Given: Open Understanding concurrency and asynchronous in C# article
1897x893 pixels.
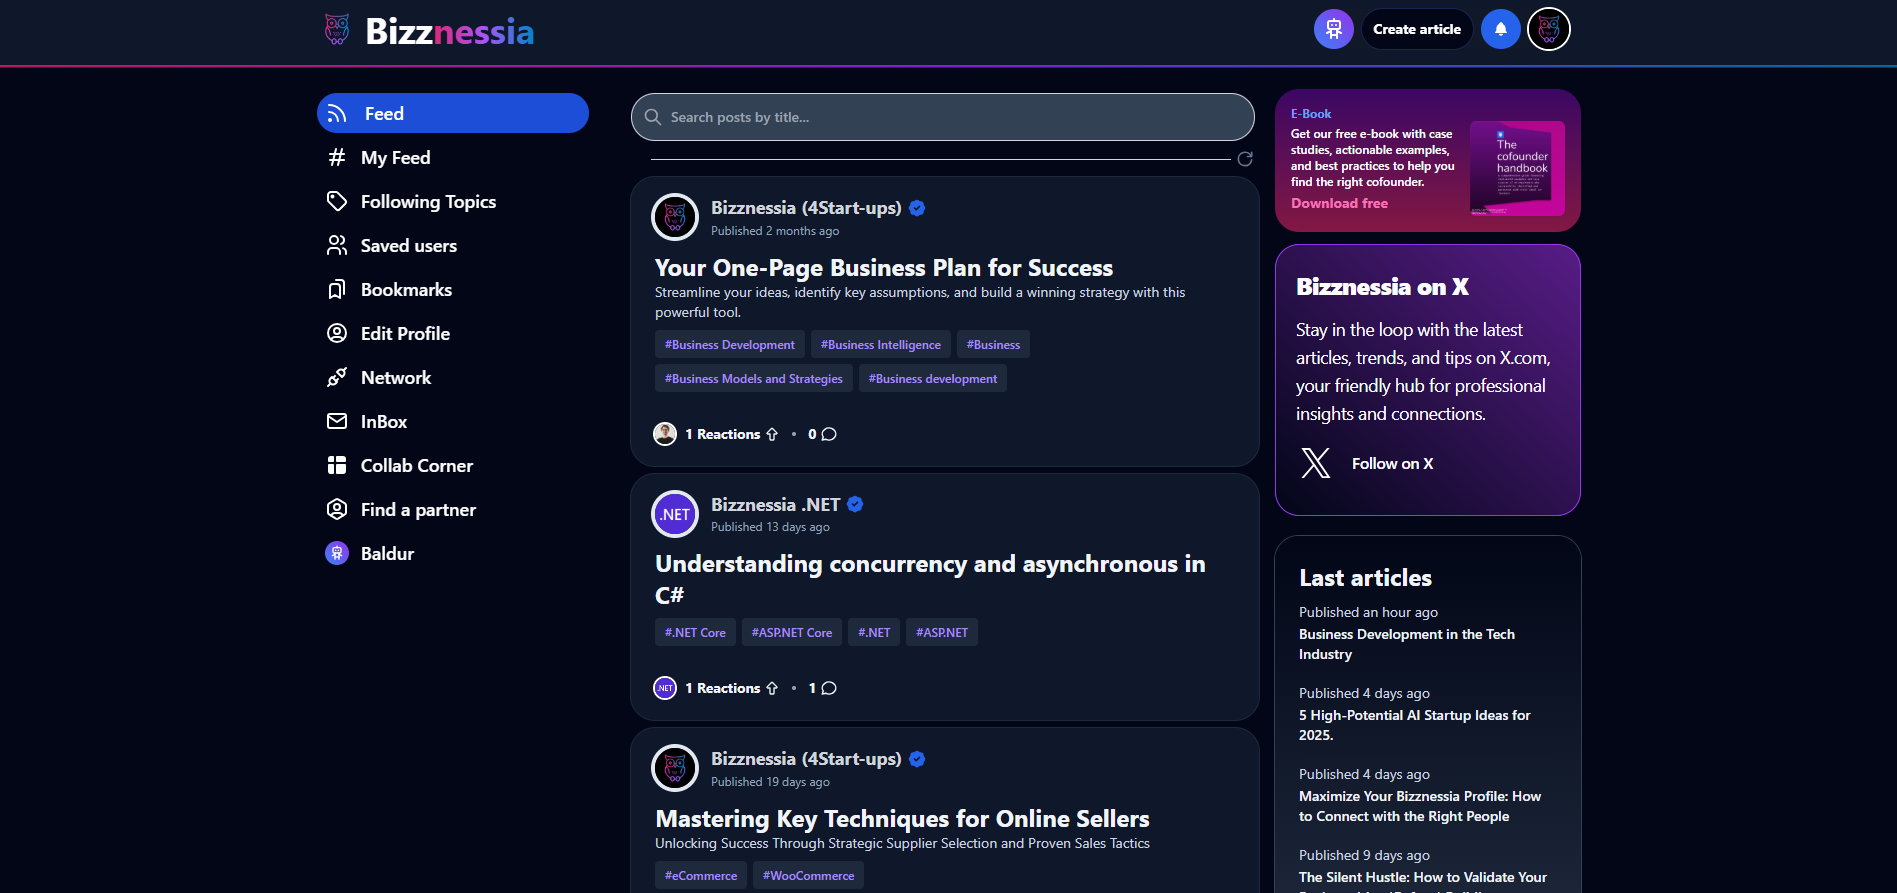Looking at the screenshot, I should click(930, 579).
